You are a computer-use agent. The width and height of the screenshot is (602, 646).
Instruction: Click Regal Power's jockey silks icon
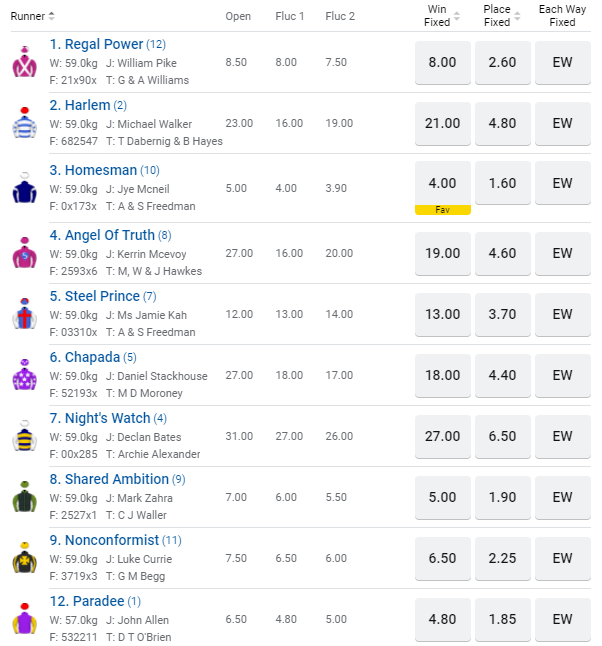pos(25,63)
